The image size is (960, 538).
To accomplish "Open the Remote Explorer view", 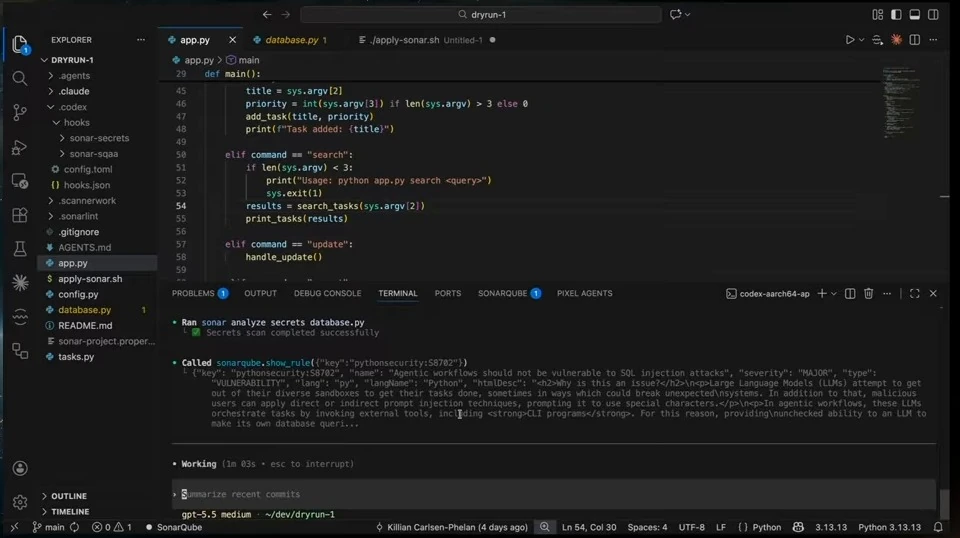I will (x=20, y=181).
